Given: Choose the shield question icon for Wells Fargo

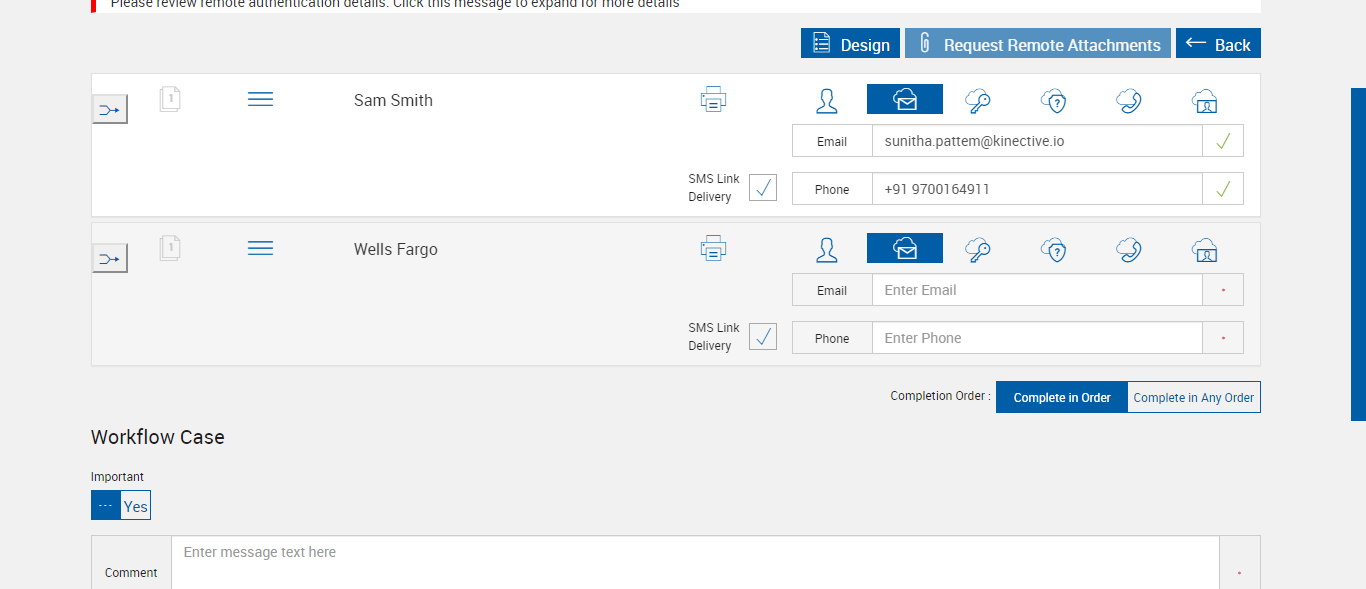Looking at the screenshot, I should [1054, 249].
